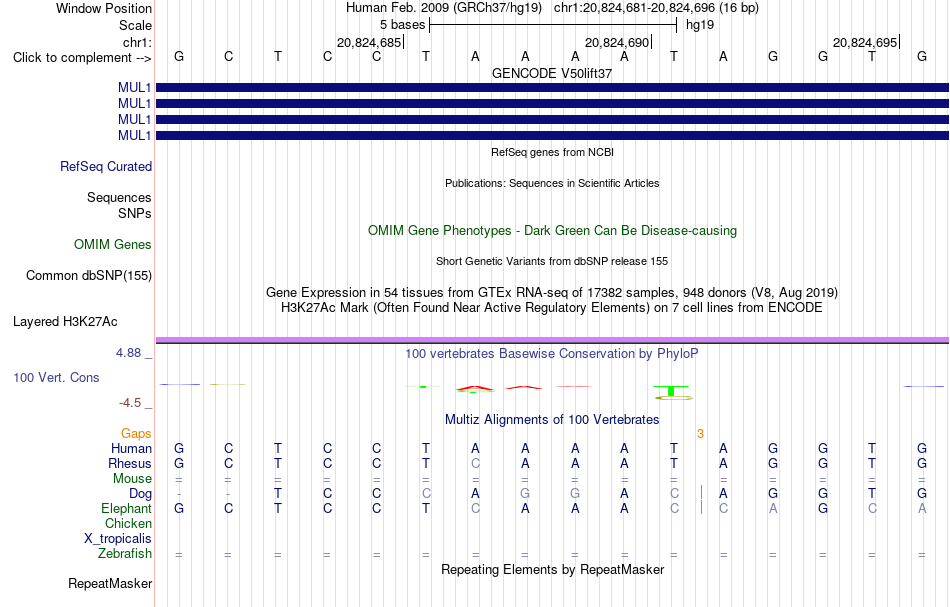Click the 4.88 conservation scale value
This screenshot has height=607, width=950.
128,353
